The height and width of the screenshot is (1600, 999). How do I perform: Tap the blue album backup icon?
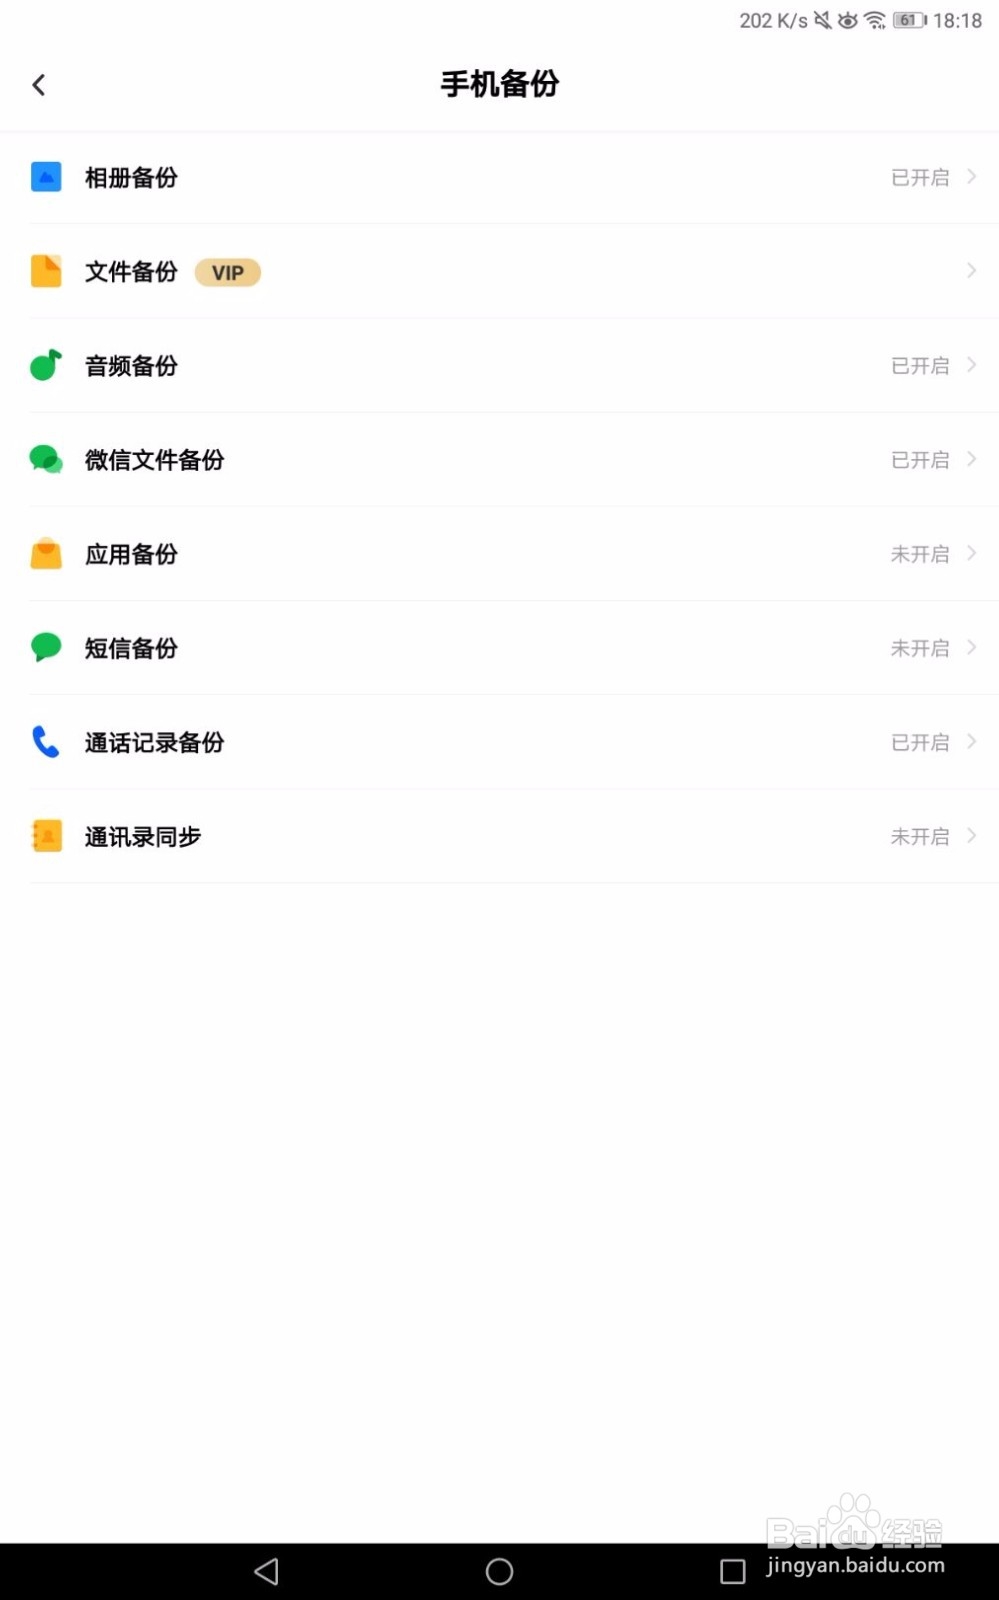[46, 177]
